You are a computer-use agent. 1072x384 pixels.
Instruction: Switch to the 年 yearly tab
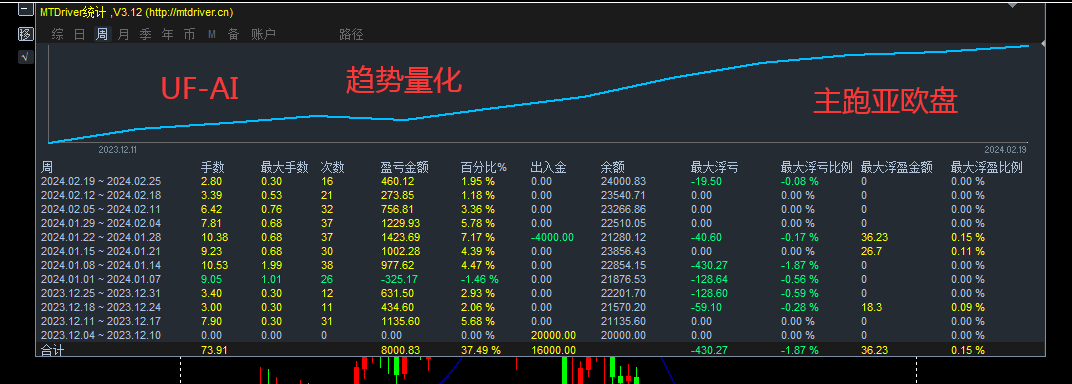(x=167, y=34)
